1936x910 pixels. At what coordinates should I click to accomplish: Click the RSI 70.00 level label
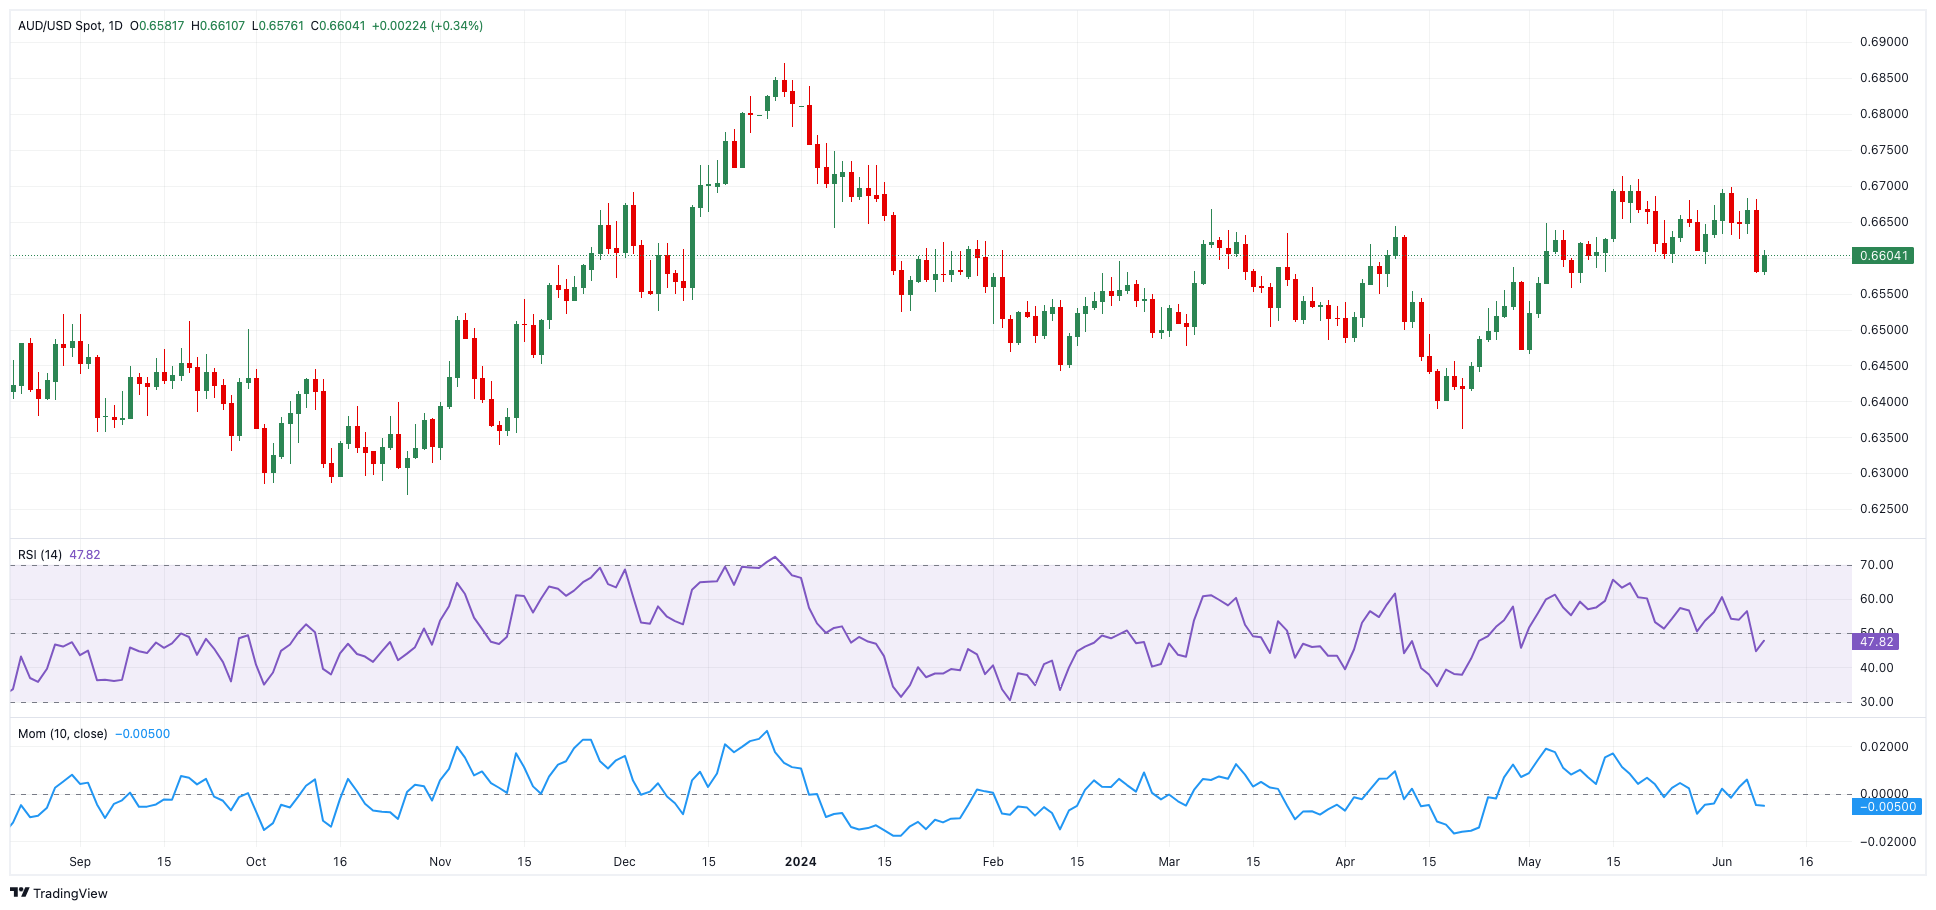pos(1876,565)
